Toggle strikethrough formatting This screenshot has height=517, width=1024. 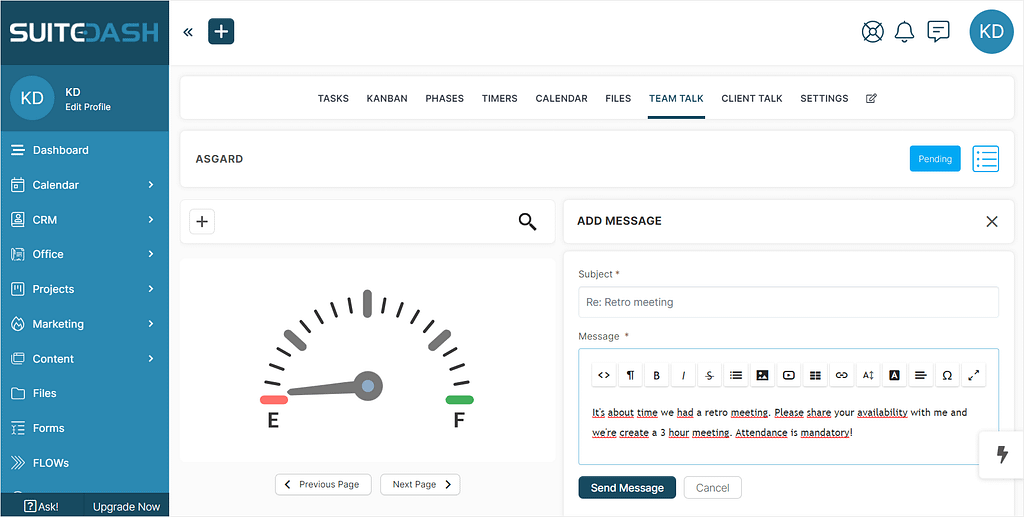[x=710, y=375]
